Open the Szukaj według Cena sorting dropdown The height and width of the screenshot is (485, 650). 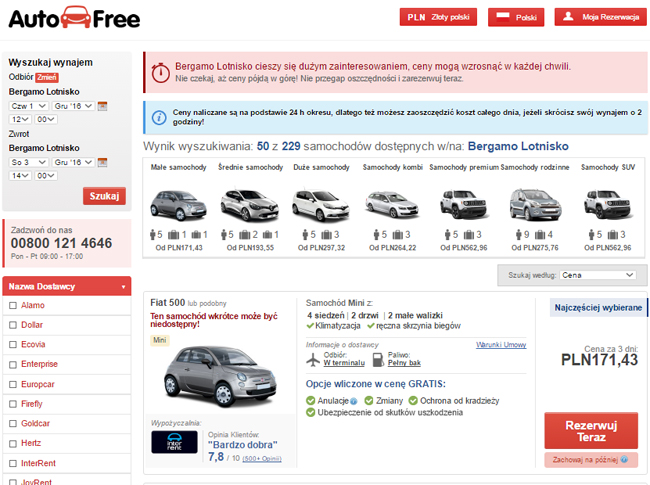(598, 275)
